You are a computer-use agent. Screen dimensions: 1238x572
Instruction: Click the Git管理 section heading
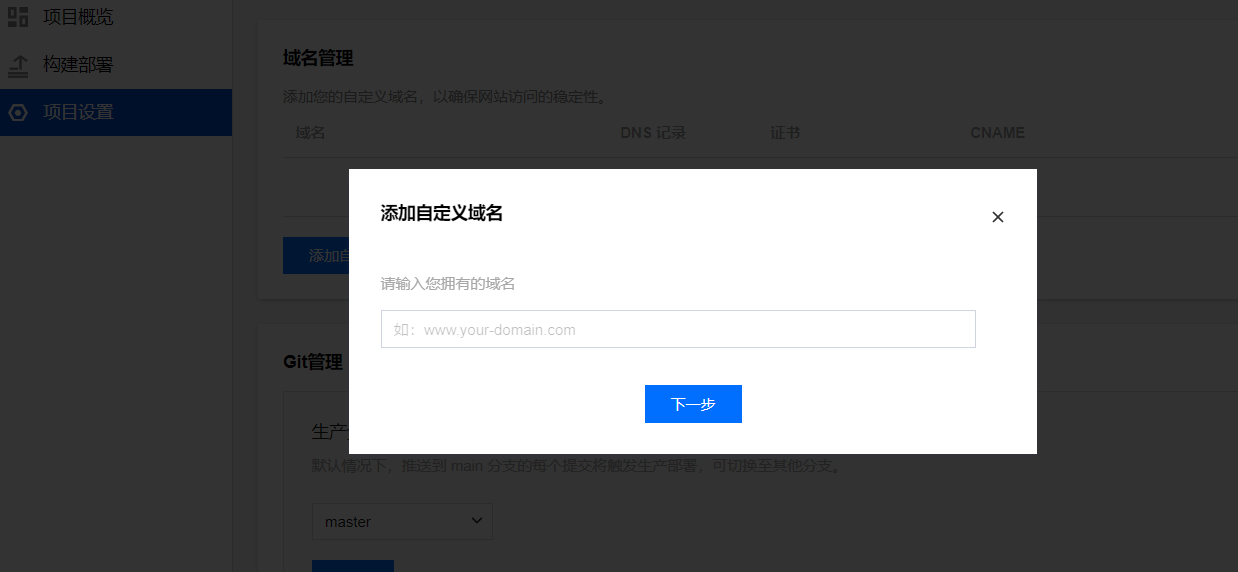click(313, 362)
